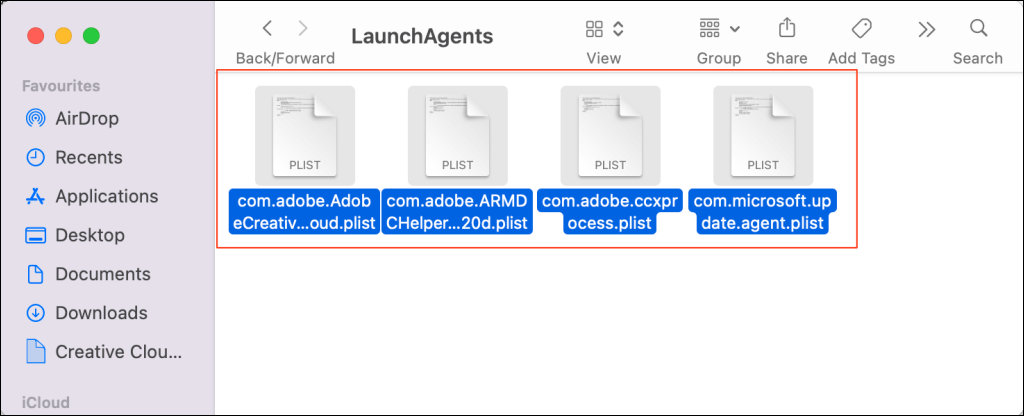
Task: Open the View mode switcher dropdown
Action: [x=605, y=29]
